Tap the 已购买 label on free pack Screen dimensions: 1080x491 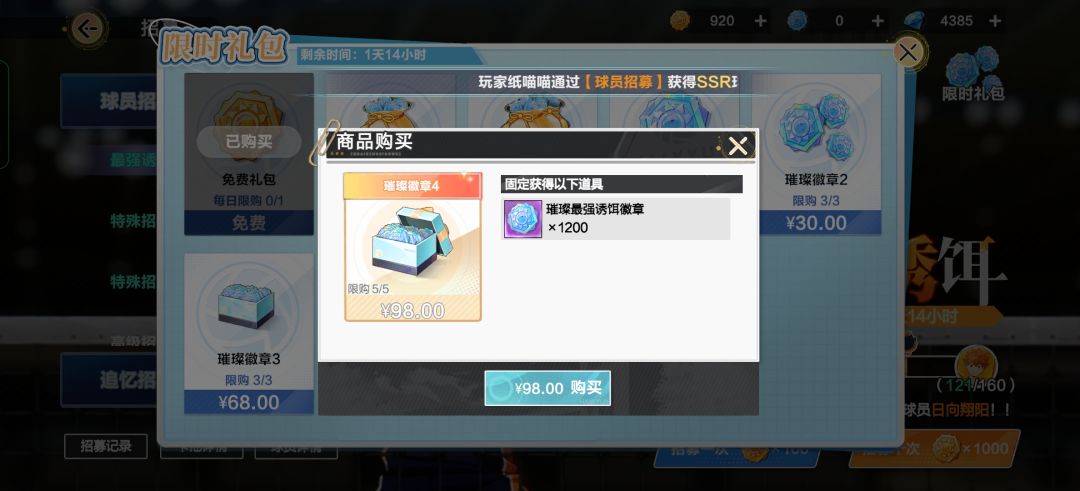pos(249,142)
